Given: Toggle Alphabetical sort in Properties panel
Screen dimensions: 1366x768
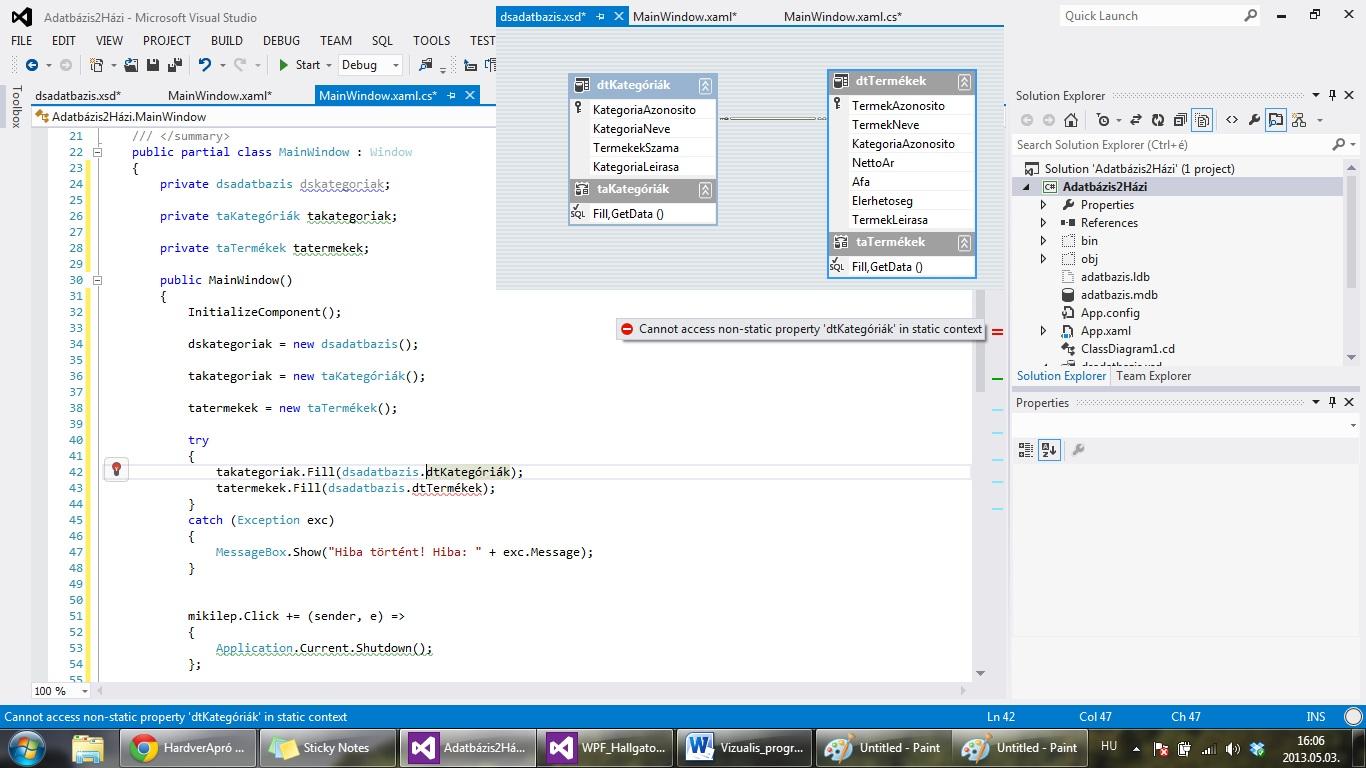Looking at the screenshot, I should coord(1049,450).
